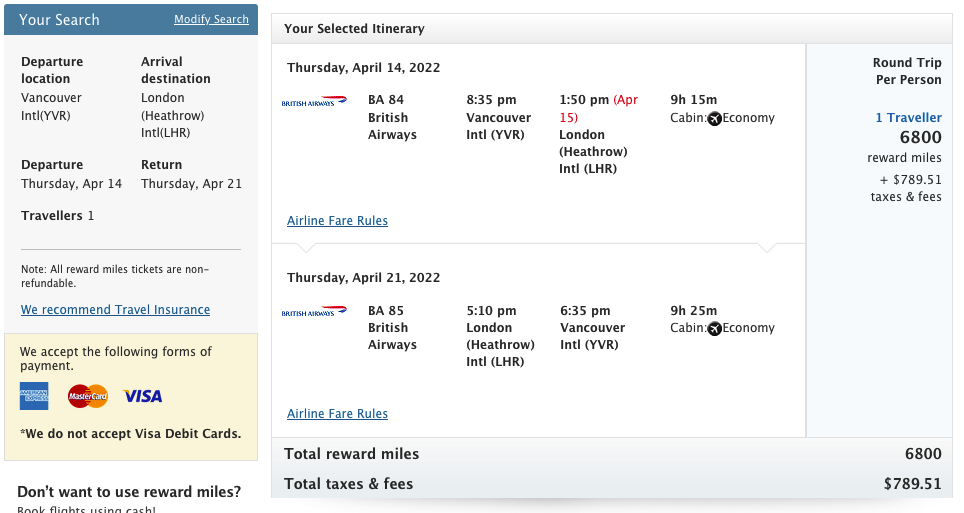The width and height of the screenshot is (964, 513).
Task: Click the Your Search panel header
Action: (59, 20)
